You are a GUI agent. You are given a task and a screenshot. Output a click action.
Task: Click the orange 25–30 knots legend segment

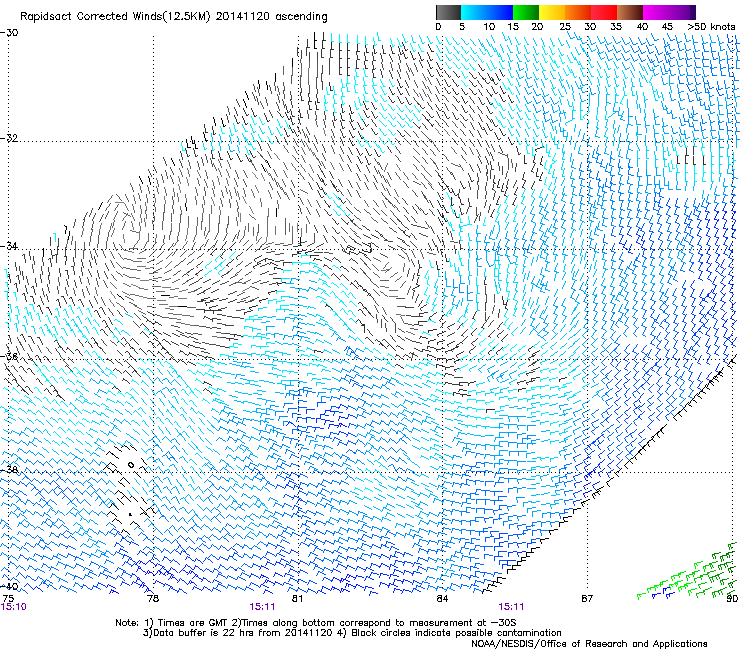[x=578, y=12]
